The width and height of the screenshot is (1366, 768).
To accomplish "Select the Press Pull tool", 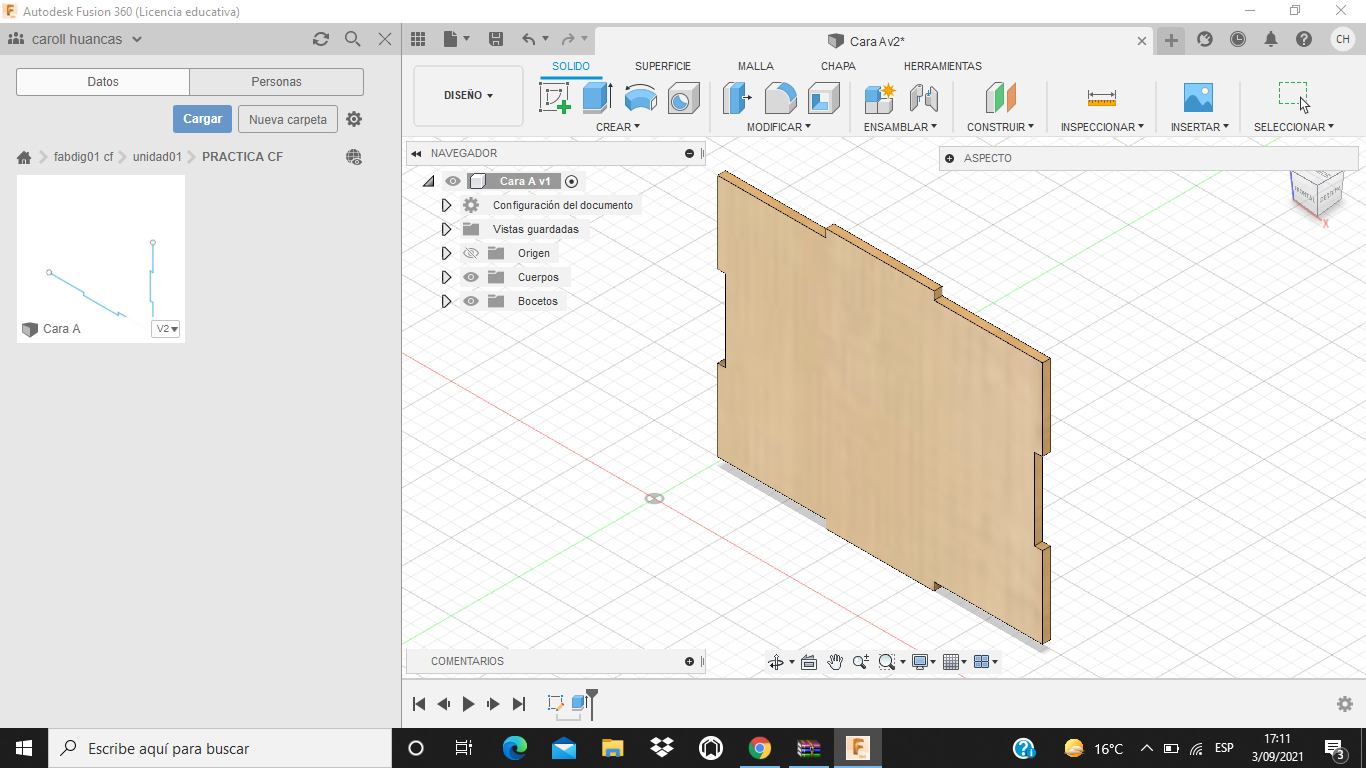I will coord(737,98).
